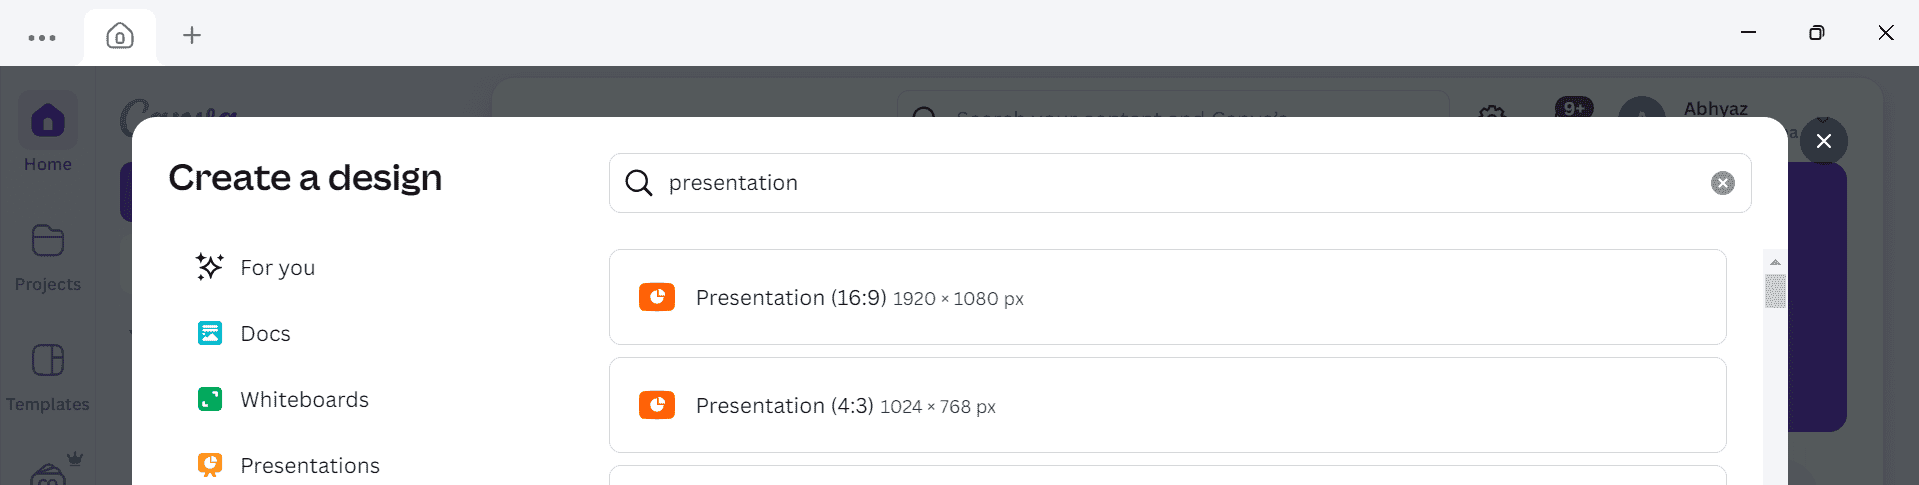Click the results scrollbar up arrow
1919x485 pixels.
click(x=1775, y=262)
